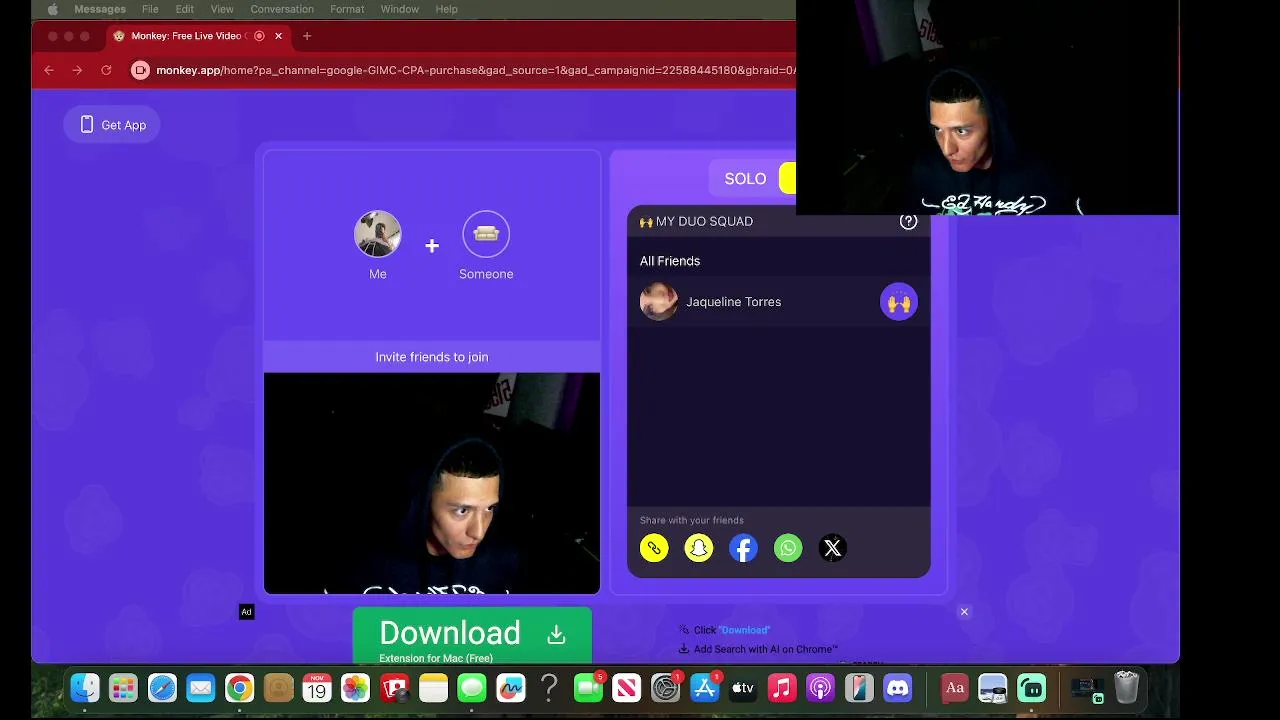Viewport: 1280px width, 720px height.
Task: Close the Monkey: Free Live Video tab
Action: (x=278, y=36)
